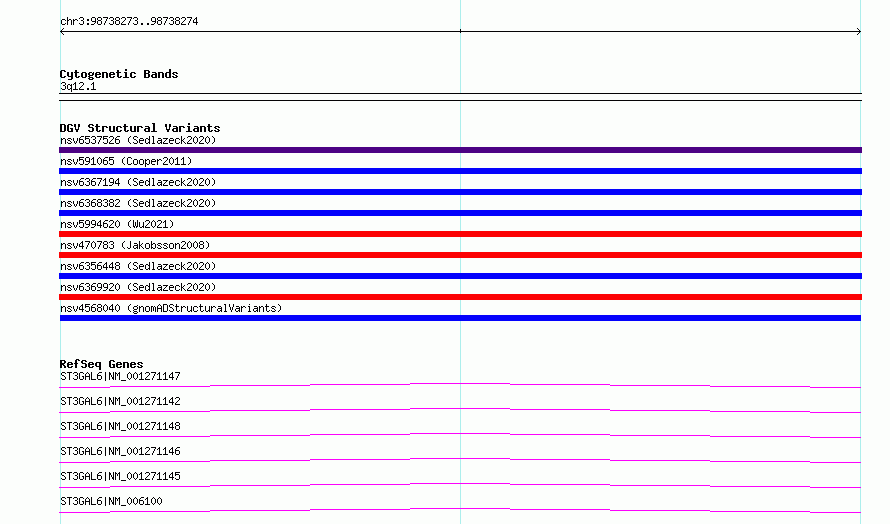Screen dimensions: 890x524
Task: Open transcript ST3GAL6|NM_001271142 label
Action: tap(120, 401)
